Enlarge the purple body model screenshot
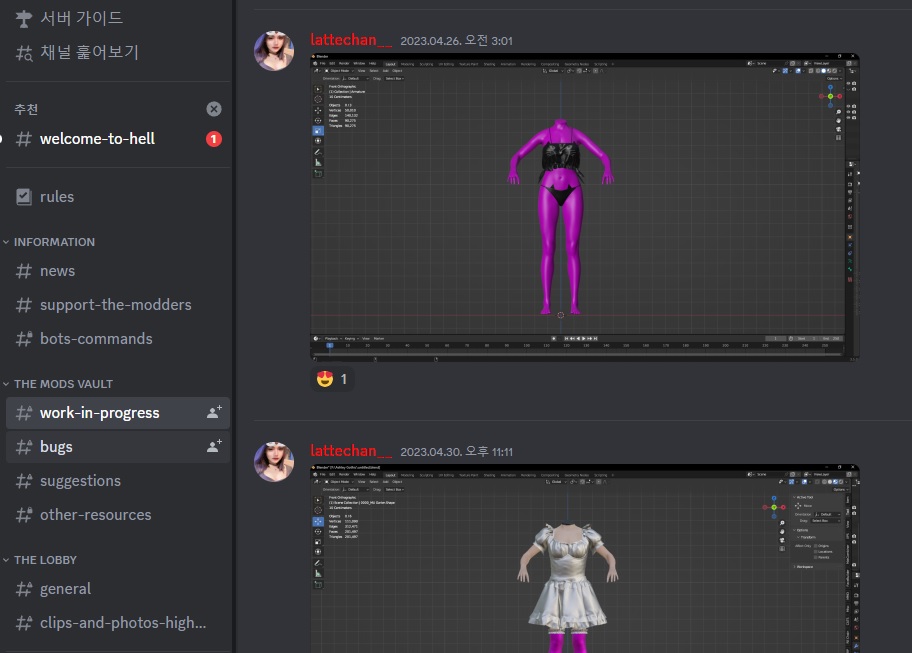 point(585,207)
